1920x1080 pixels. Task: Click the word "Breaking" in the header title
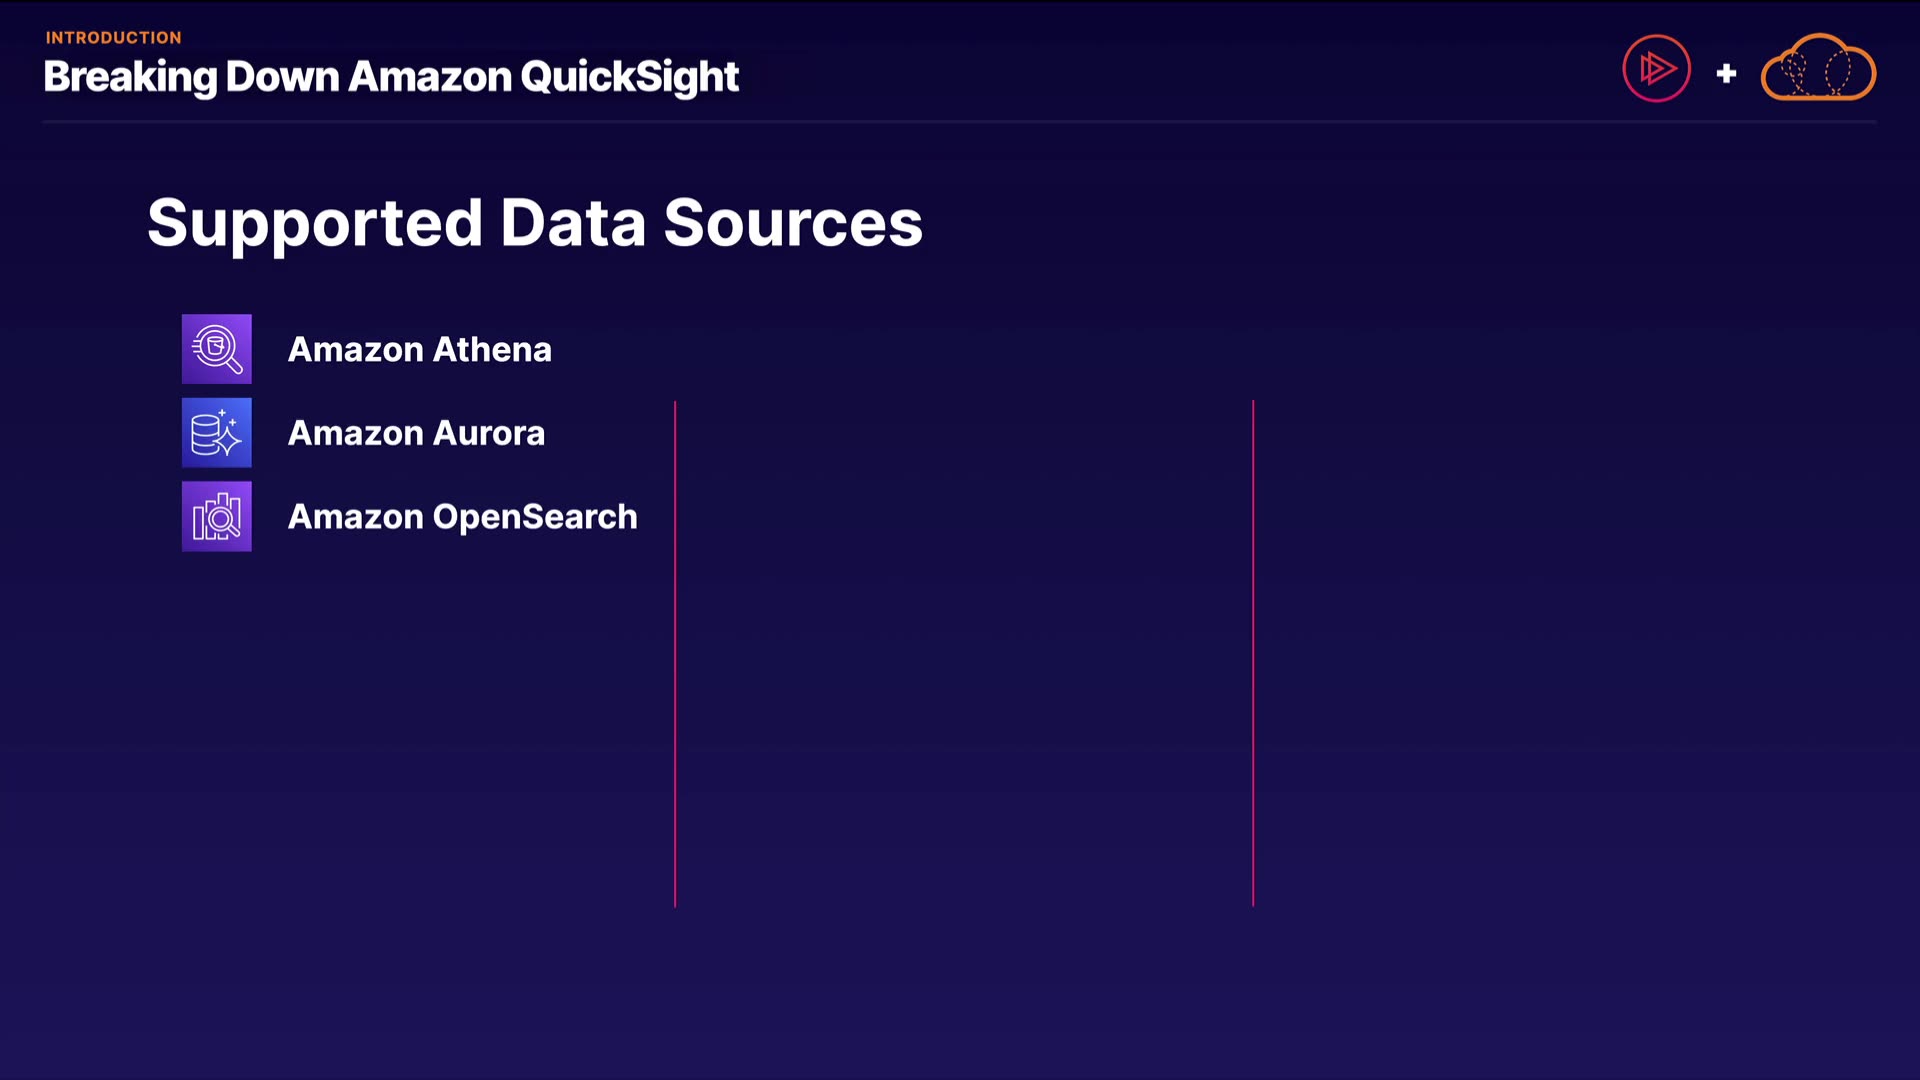[130, 77]
